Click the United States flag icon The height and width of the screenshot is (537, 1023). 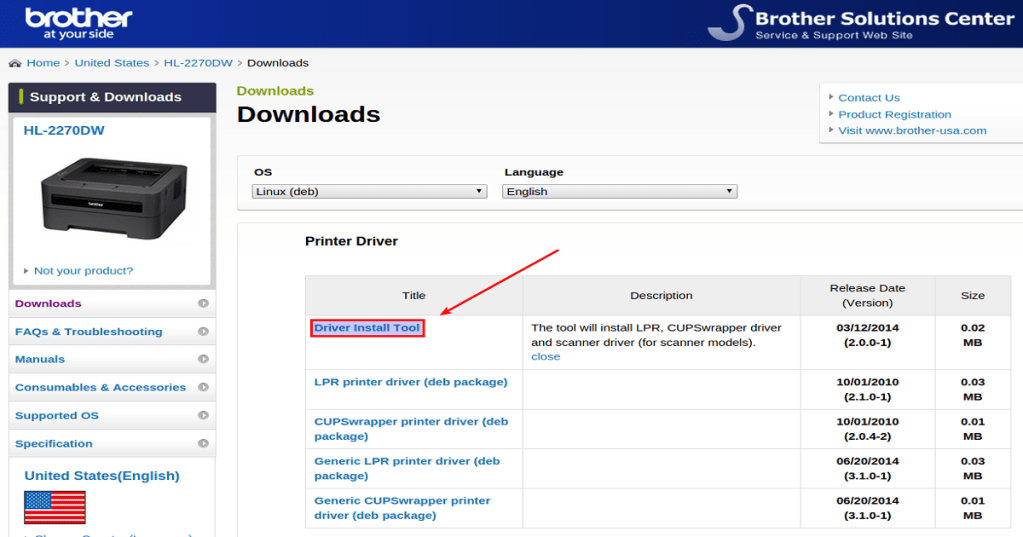[x=54, y=507]
